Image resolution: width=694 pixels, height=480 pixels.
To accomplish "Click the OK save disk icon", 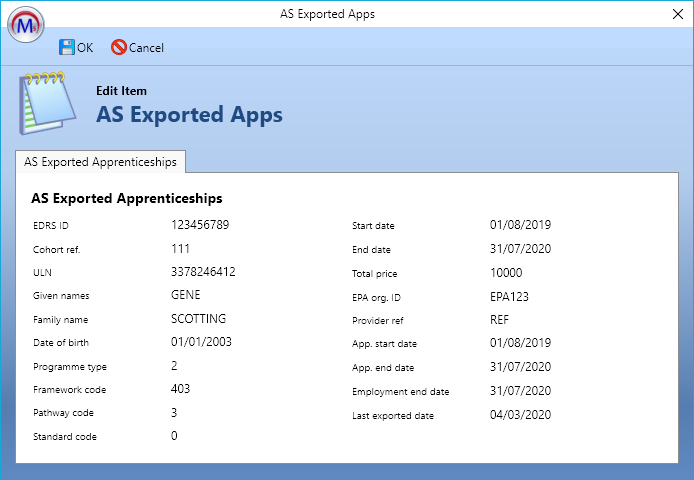I will click(67, 47).
